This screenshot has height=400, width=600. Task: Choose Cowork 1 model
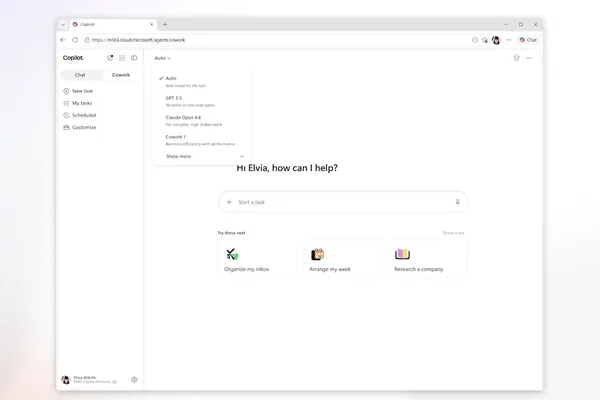tap(202, 140)
